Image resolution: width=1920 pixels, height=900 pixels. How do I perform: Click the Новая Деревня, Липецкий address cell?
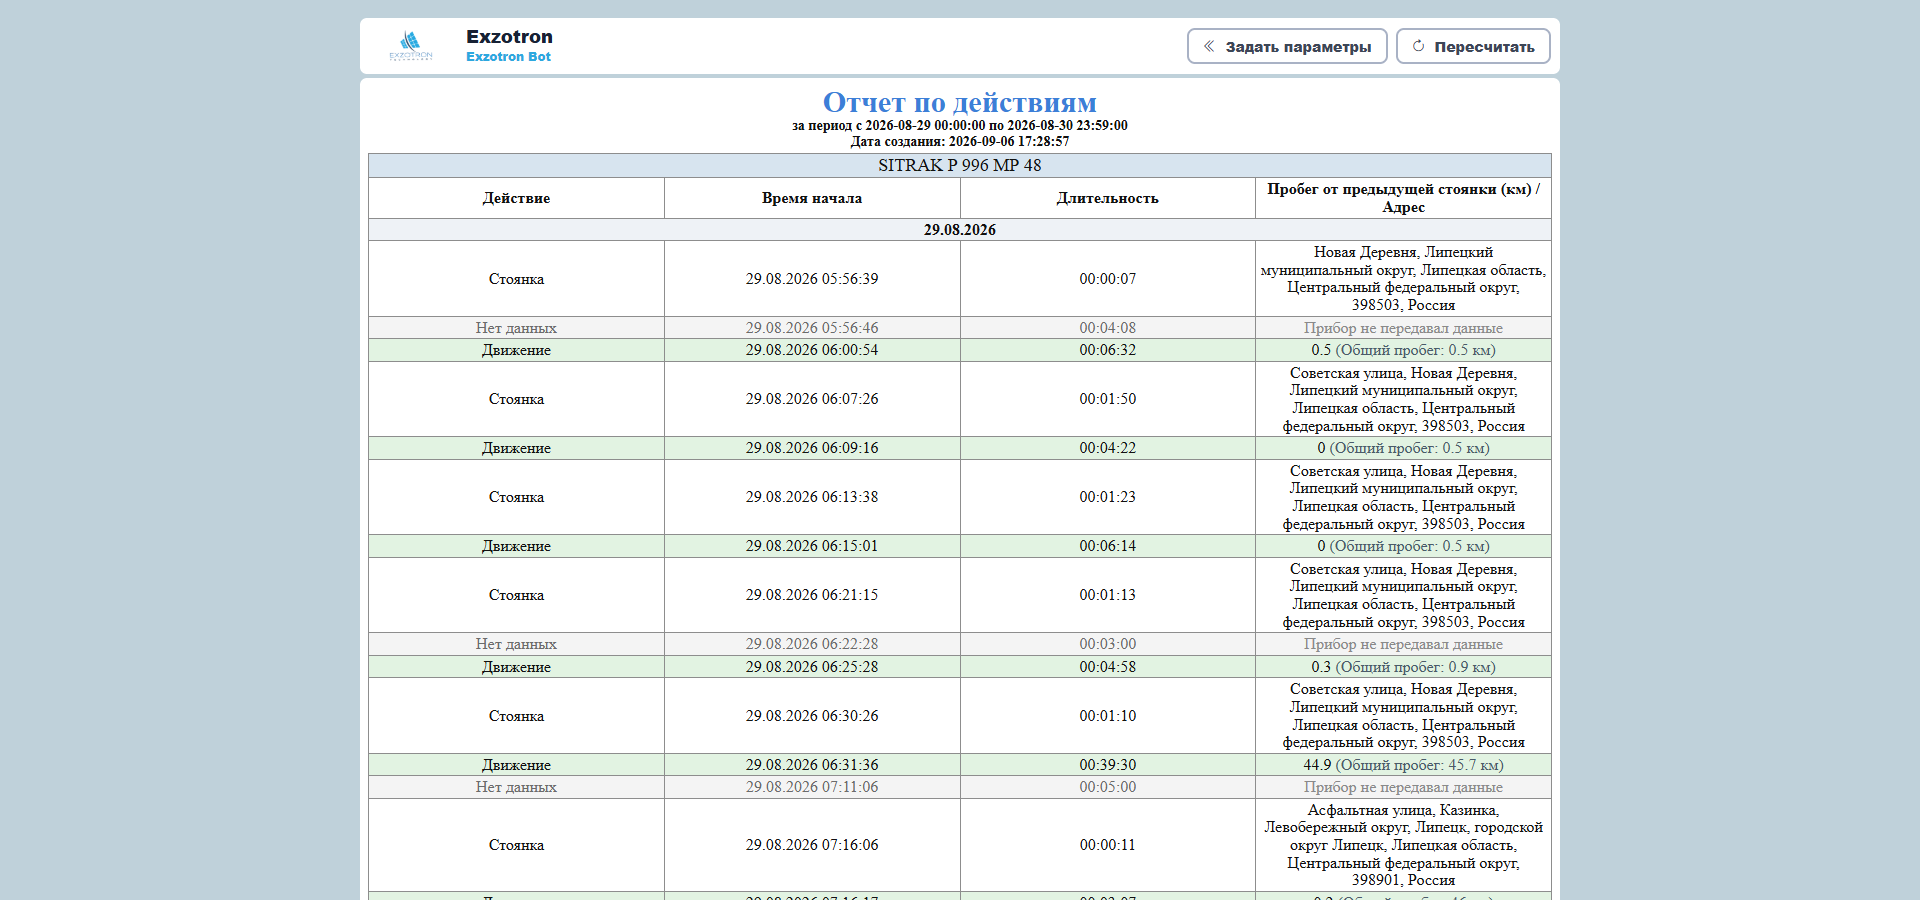point(1403,279)
